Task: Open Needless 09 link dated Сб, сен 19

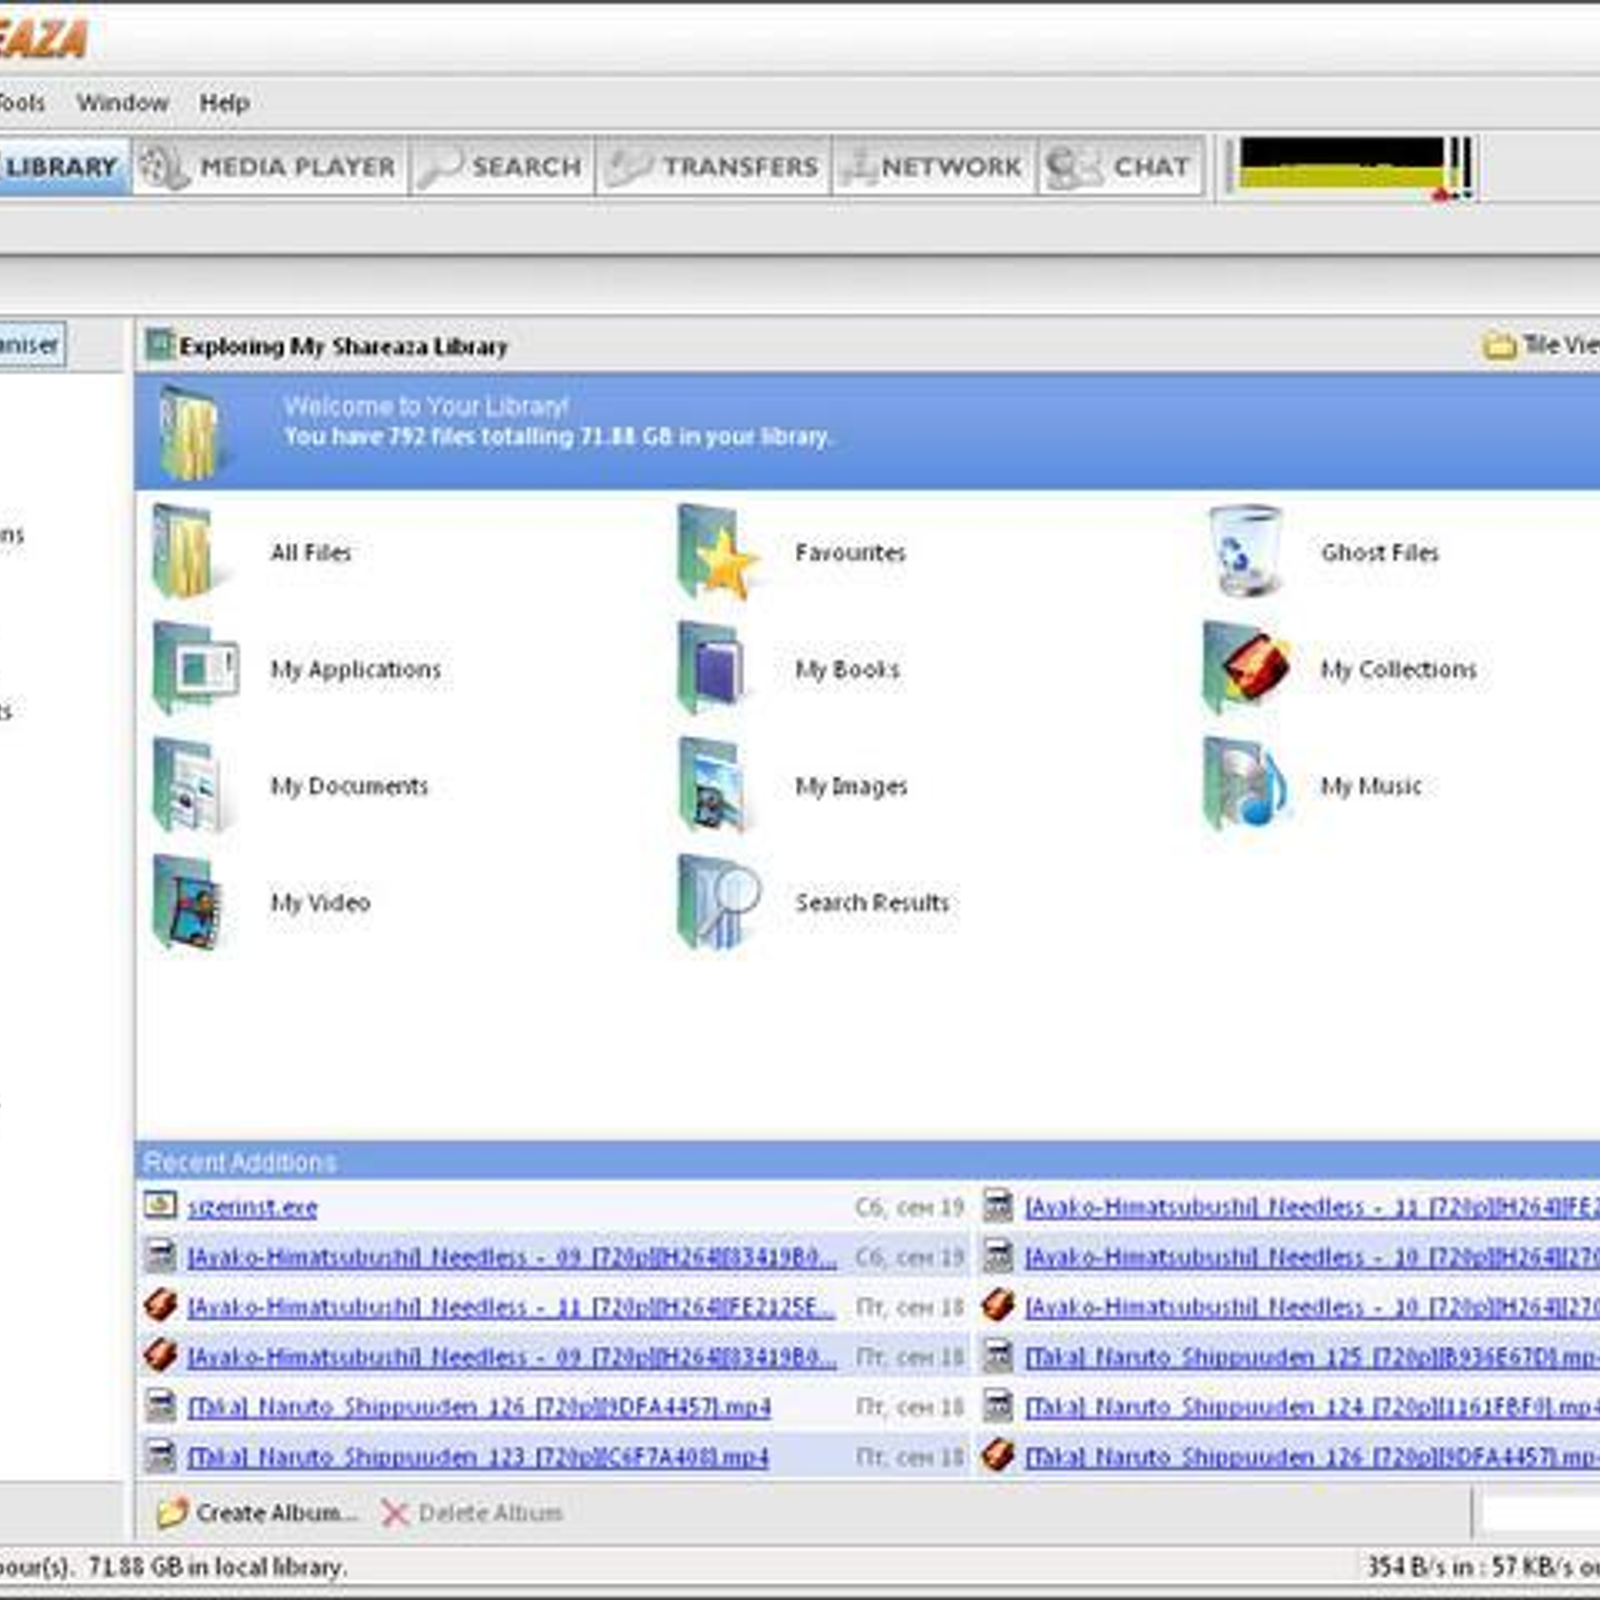Action: point(512,1257)
